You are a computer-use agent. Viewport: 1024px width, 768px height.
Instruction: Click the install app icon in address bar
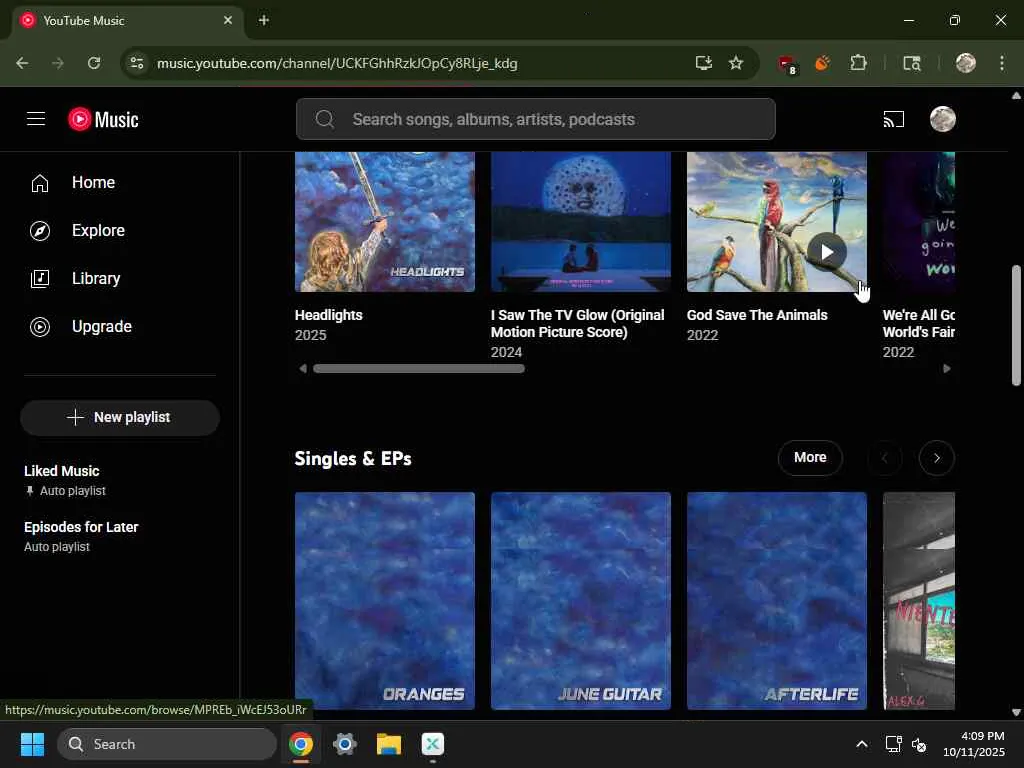[703, 63]
